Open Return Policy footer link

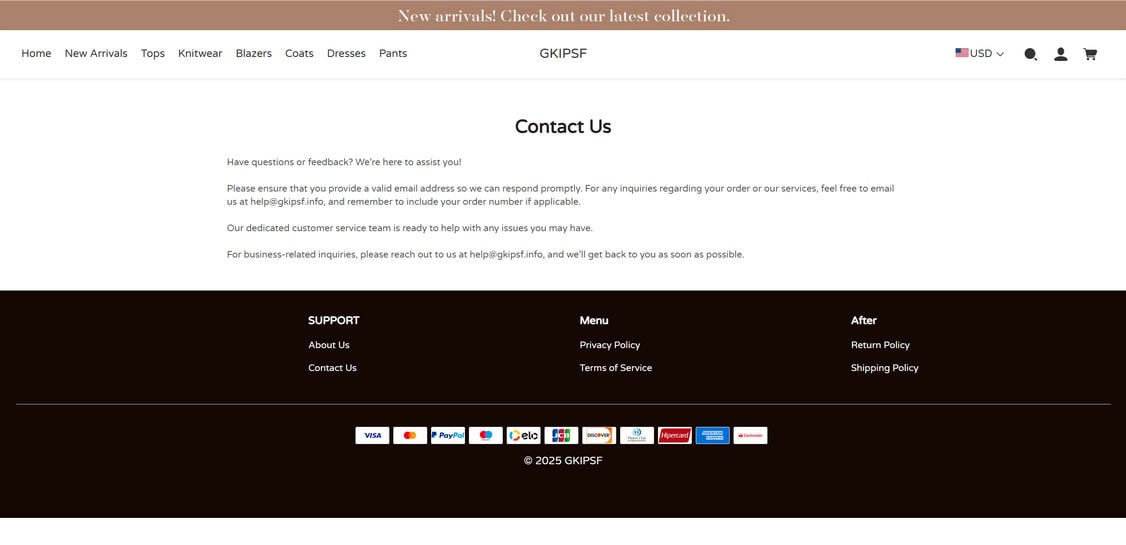point(880,345)
